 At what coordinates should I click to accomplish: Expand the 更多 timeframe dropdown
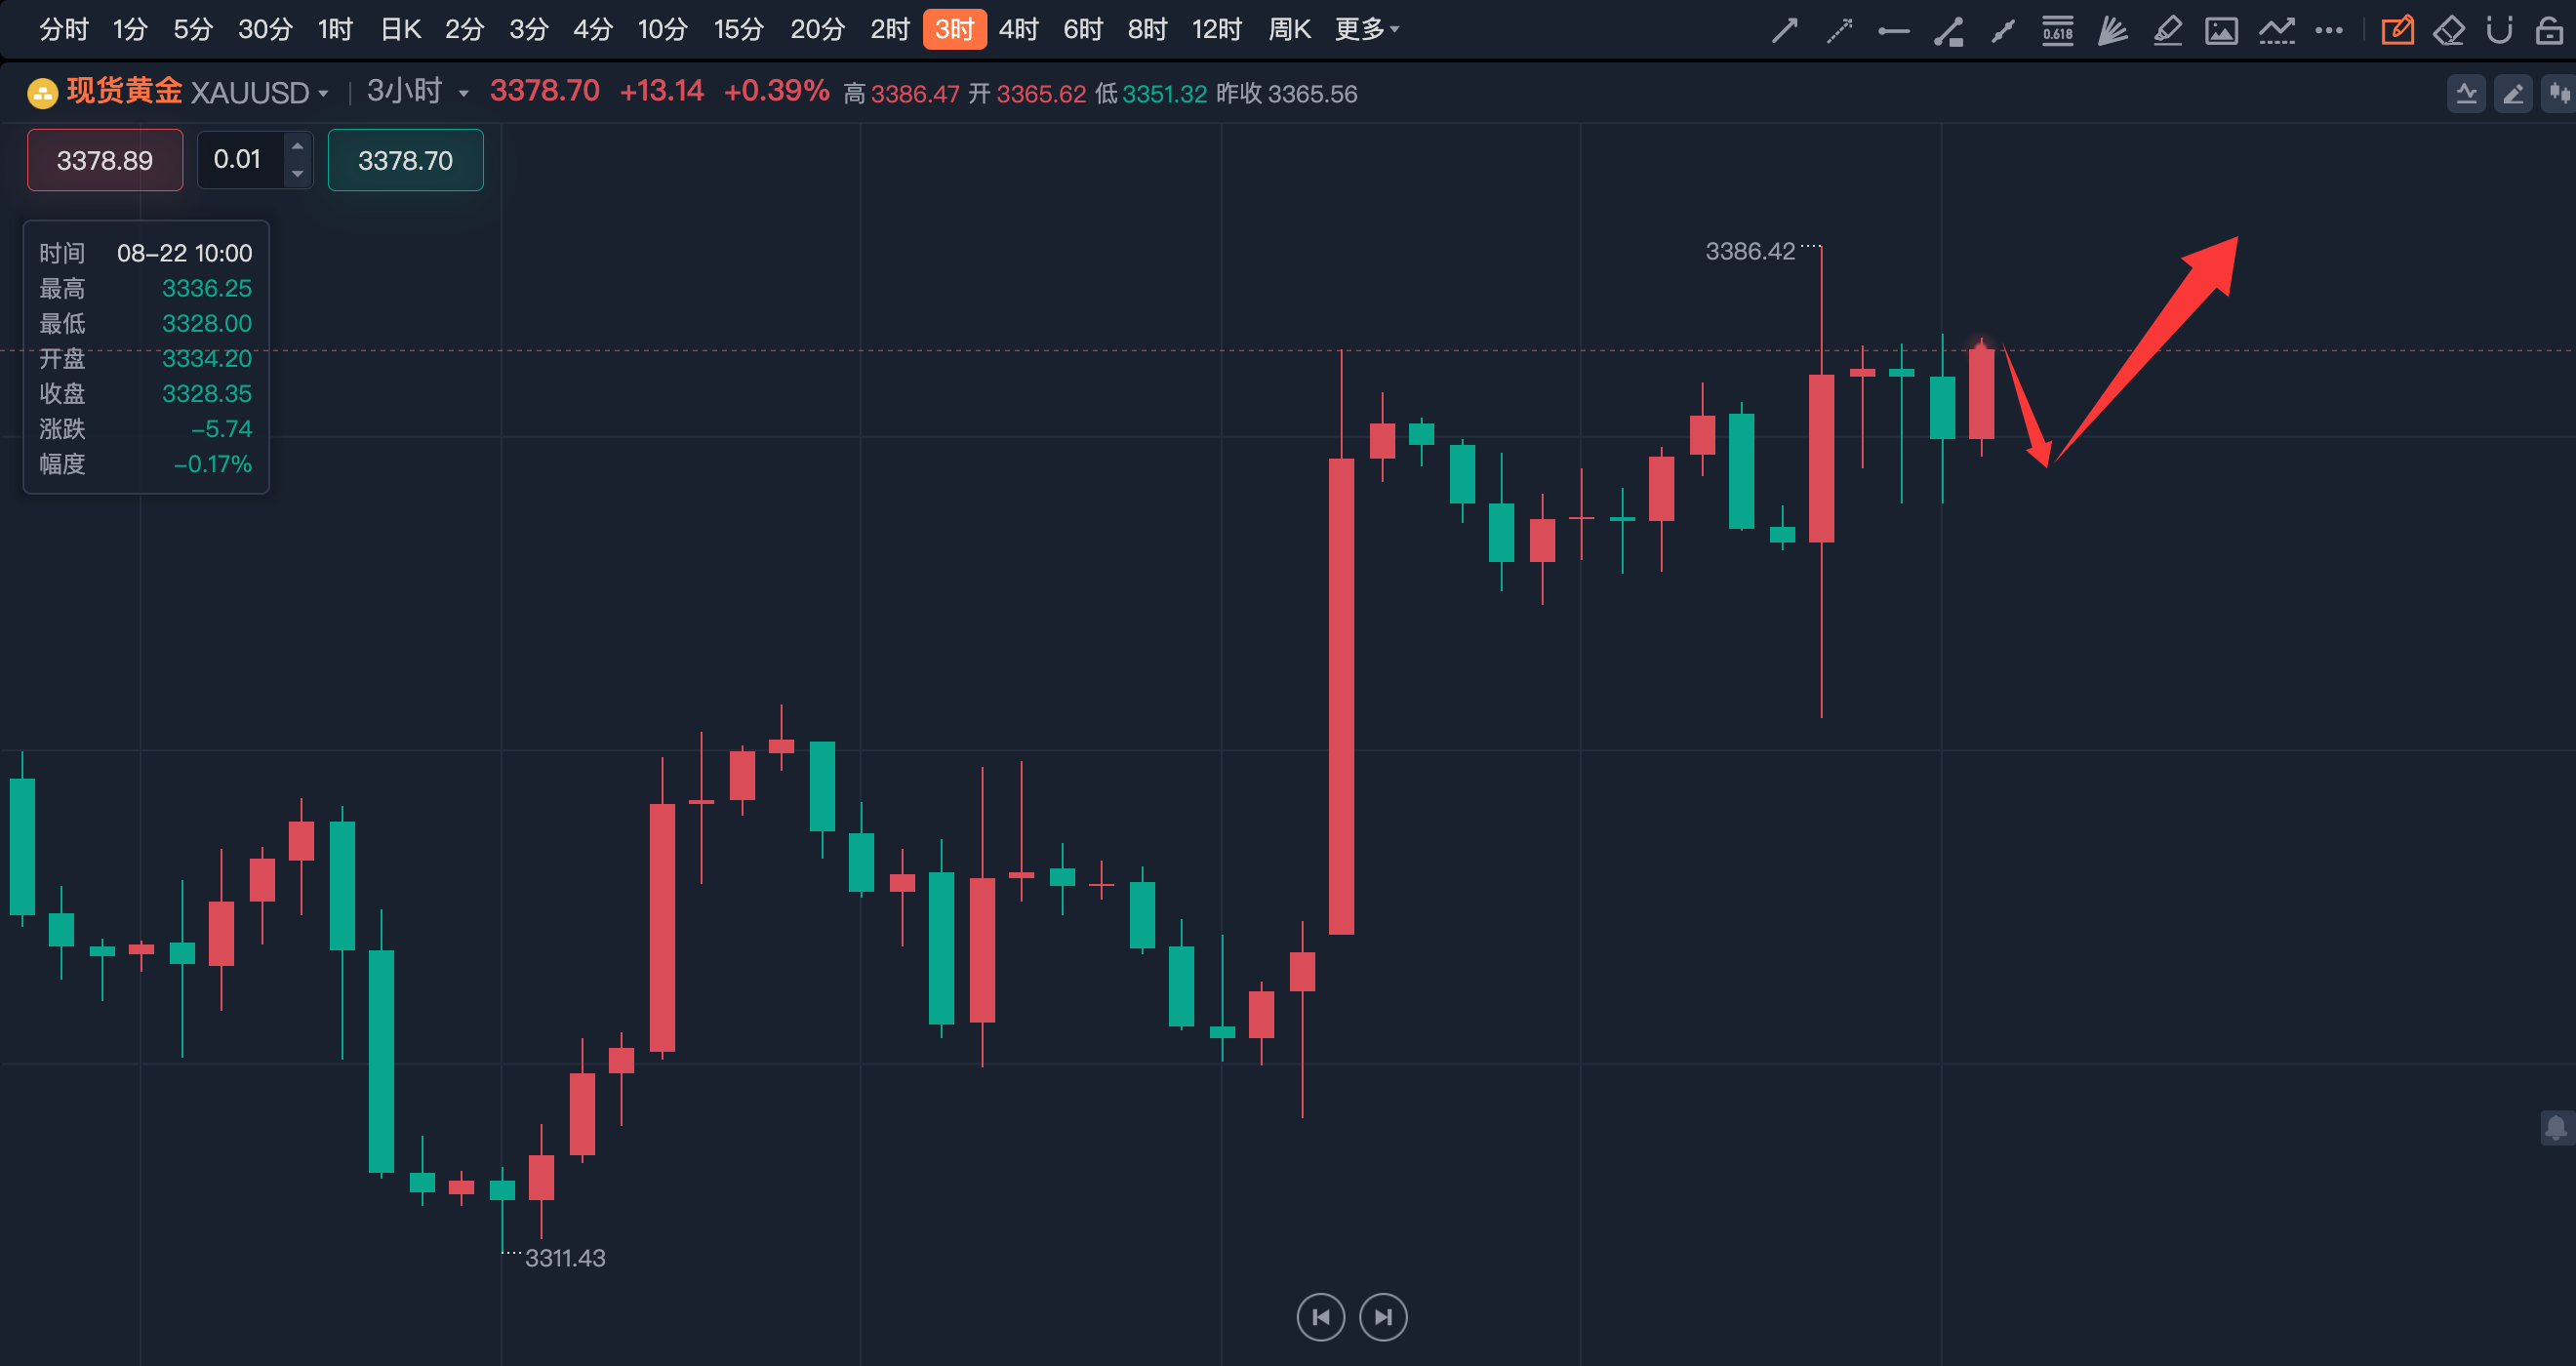(1366, 30)
